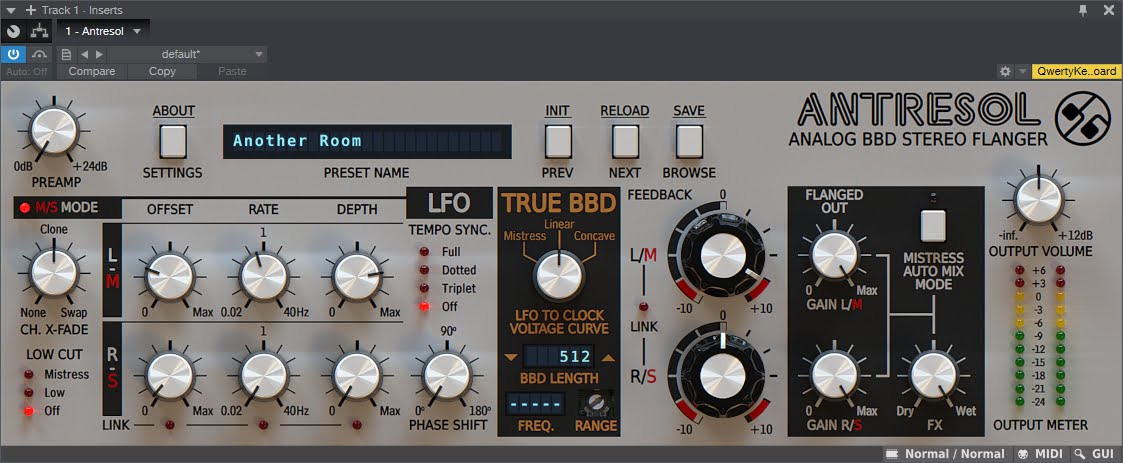
Task: Select Low low cut LED
Action: pyautogui.click(x=29, y=393)
